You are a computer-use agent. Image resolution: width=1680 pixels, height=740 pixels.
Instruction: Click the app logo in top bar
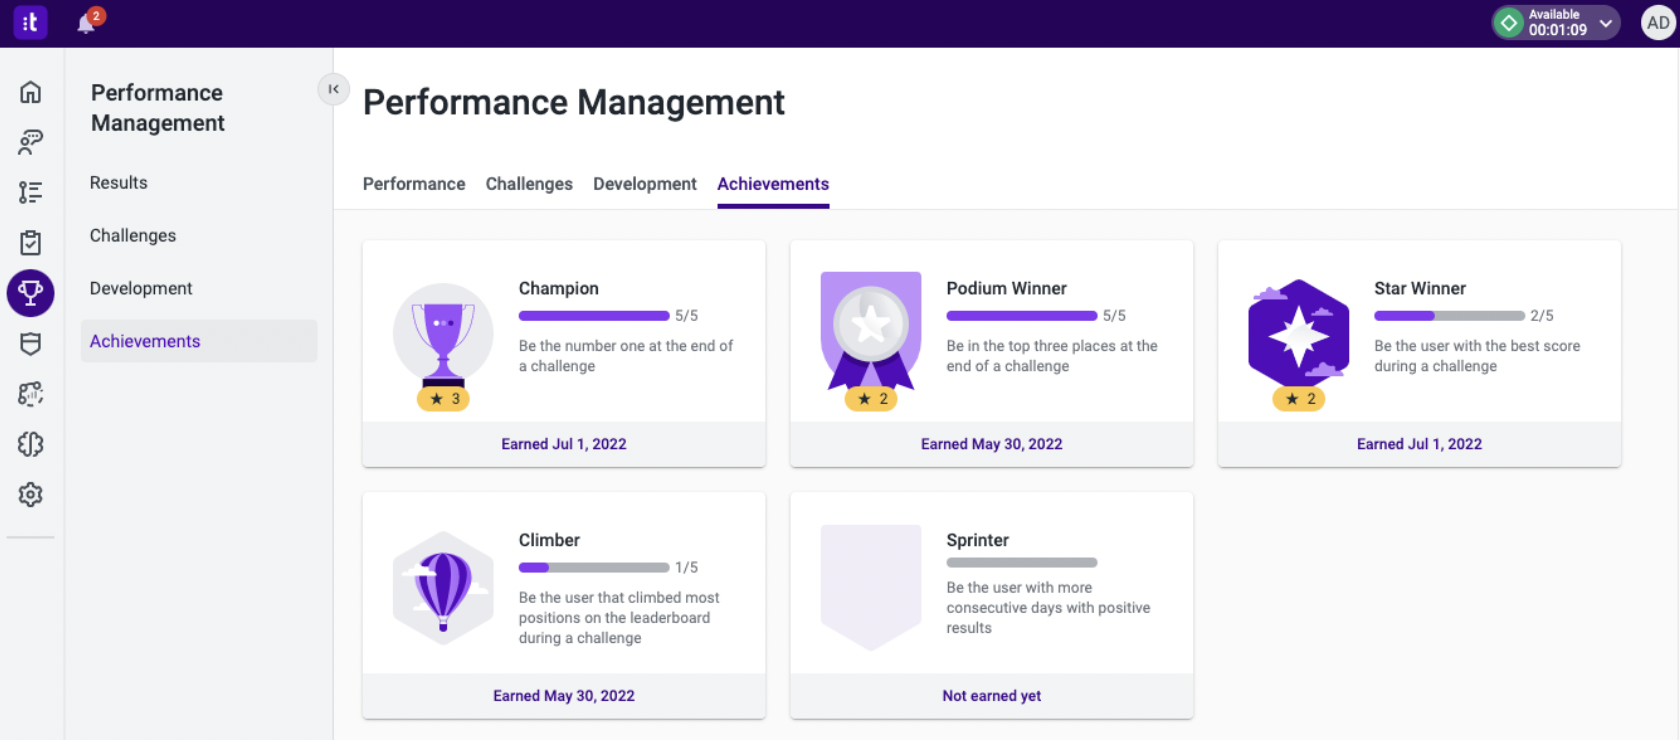[30, 22]
